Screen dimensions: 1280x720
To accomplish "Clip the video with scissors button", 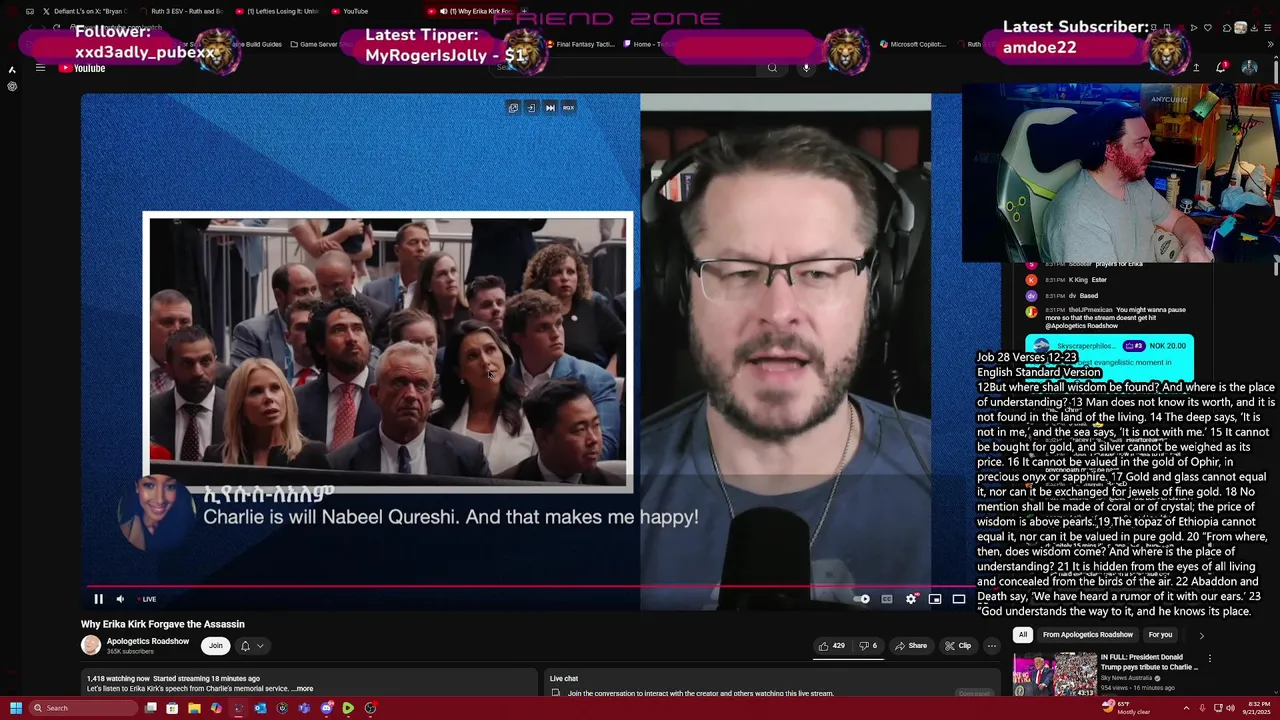I will click(958, 646).
